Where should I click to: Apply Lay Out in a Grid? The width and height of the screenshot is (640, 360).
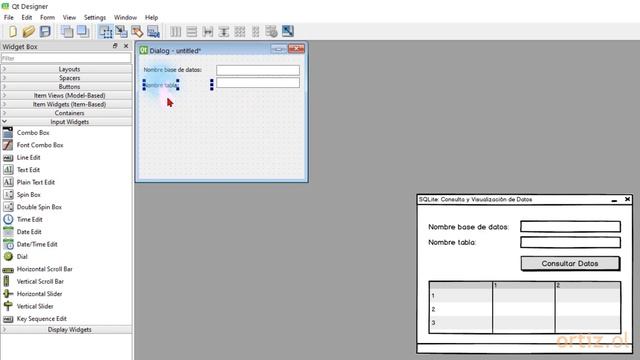240,31
